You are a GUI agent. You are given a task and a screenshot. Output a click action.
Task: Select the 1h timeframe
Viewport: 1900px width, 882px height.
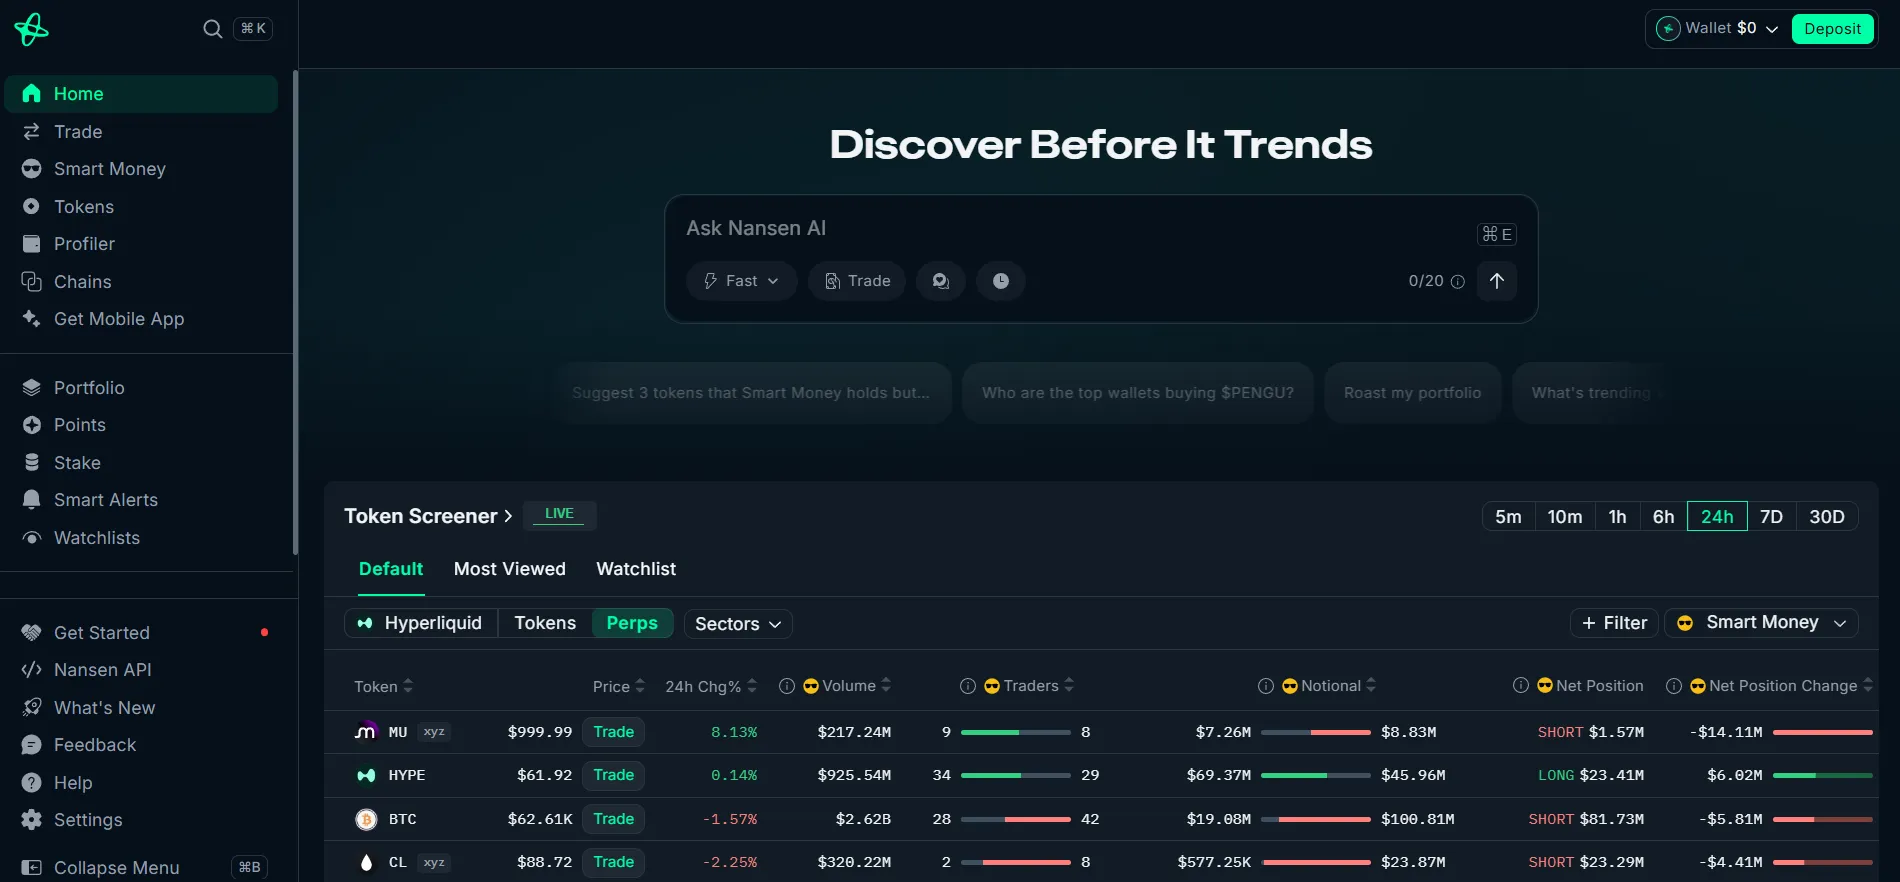[x=1617, y=516]
